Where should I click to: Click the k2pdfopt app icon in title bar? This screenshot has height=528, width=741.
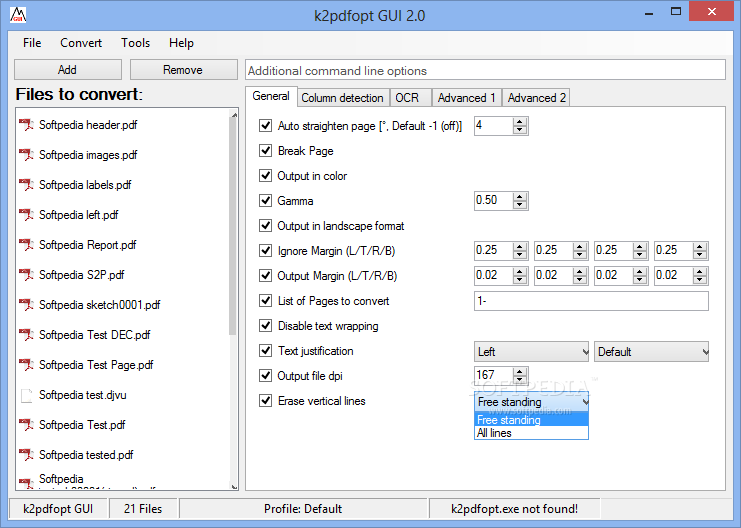[18, 15]
